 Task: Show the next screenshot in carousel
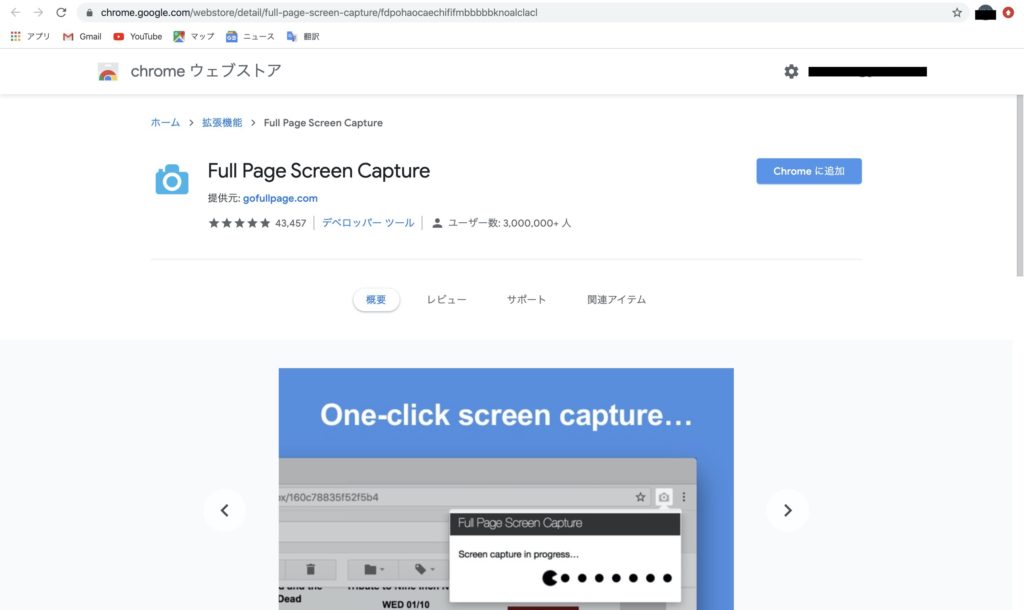(x=788, y=510)
